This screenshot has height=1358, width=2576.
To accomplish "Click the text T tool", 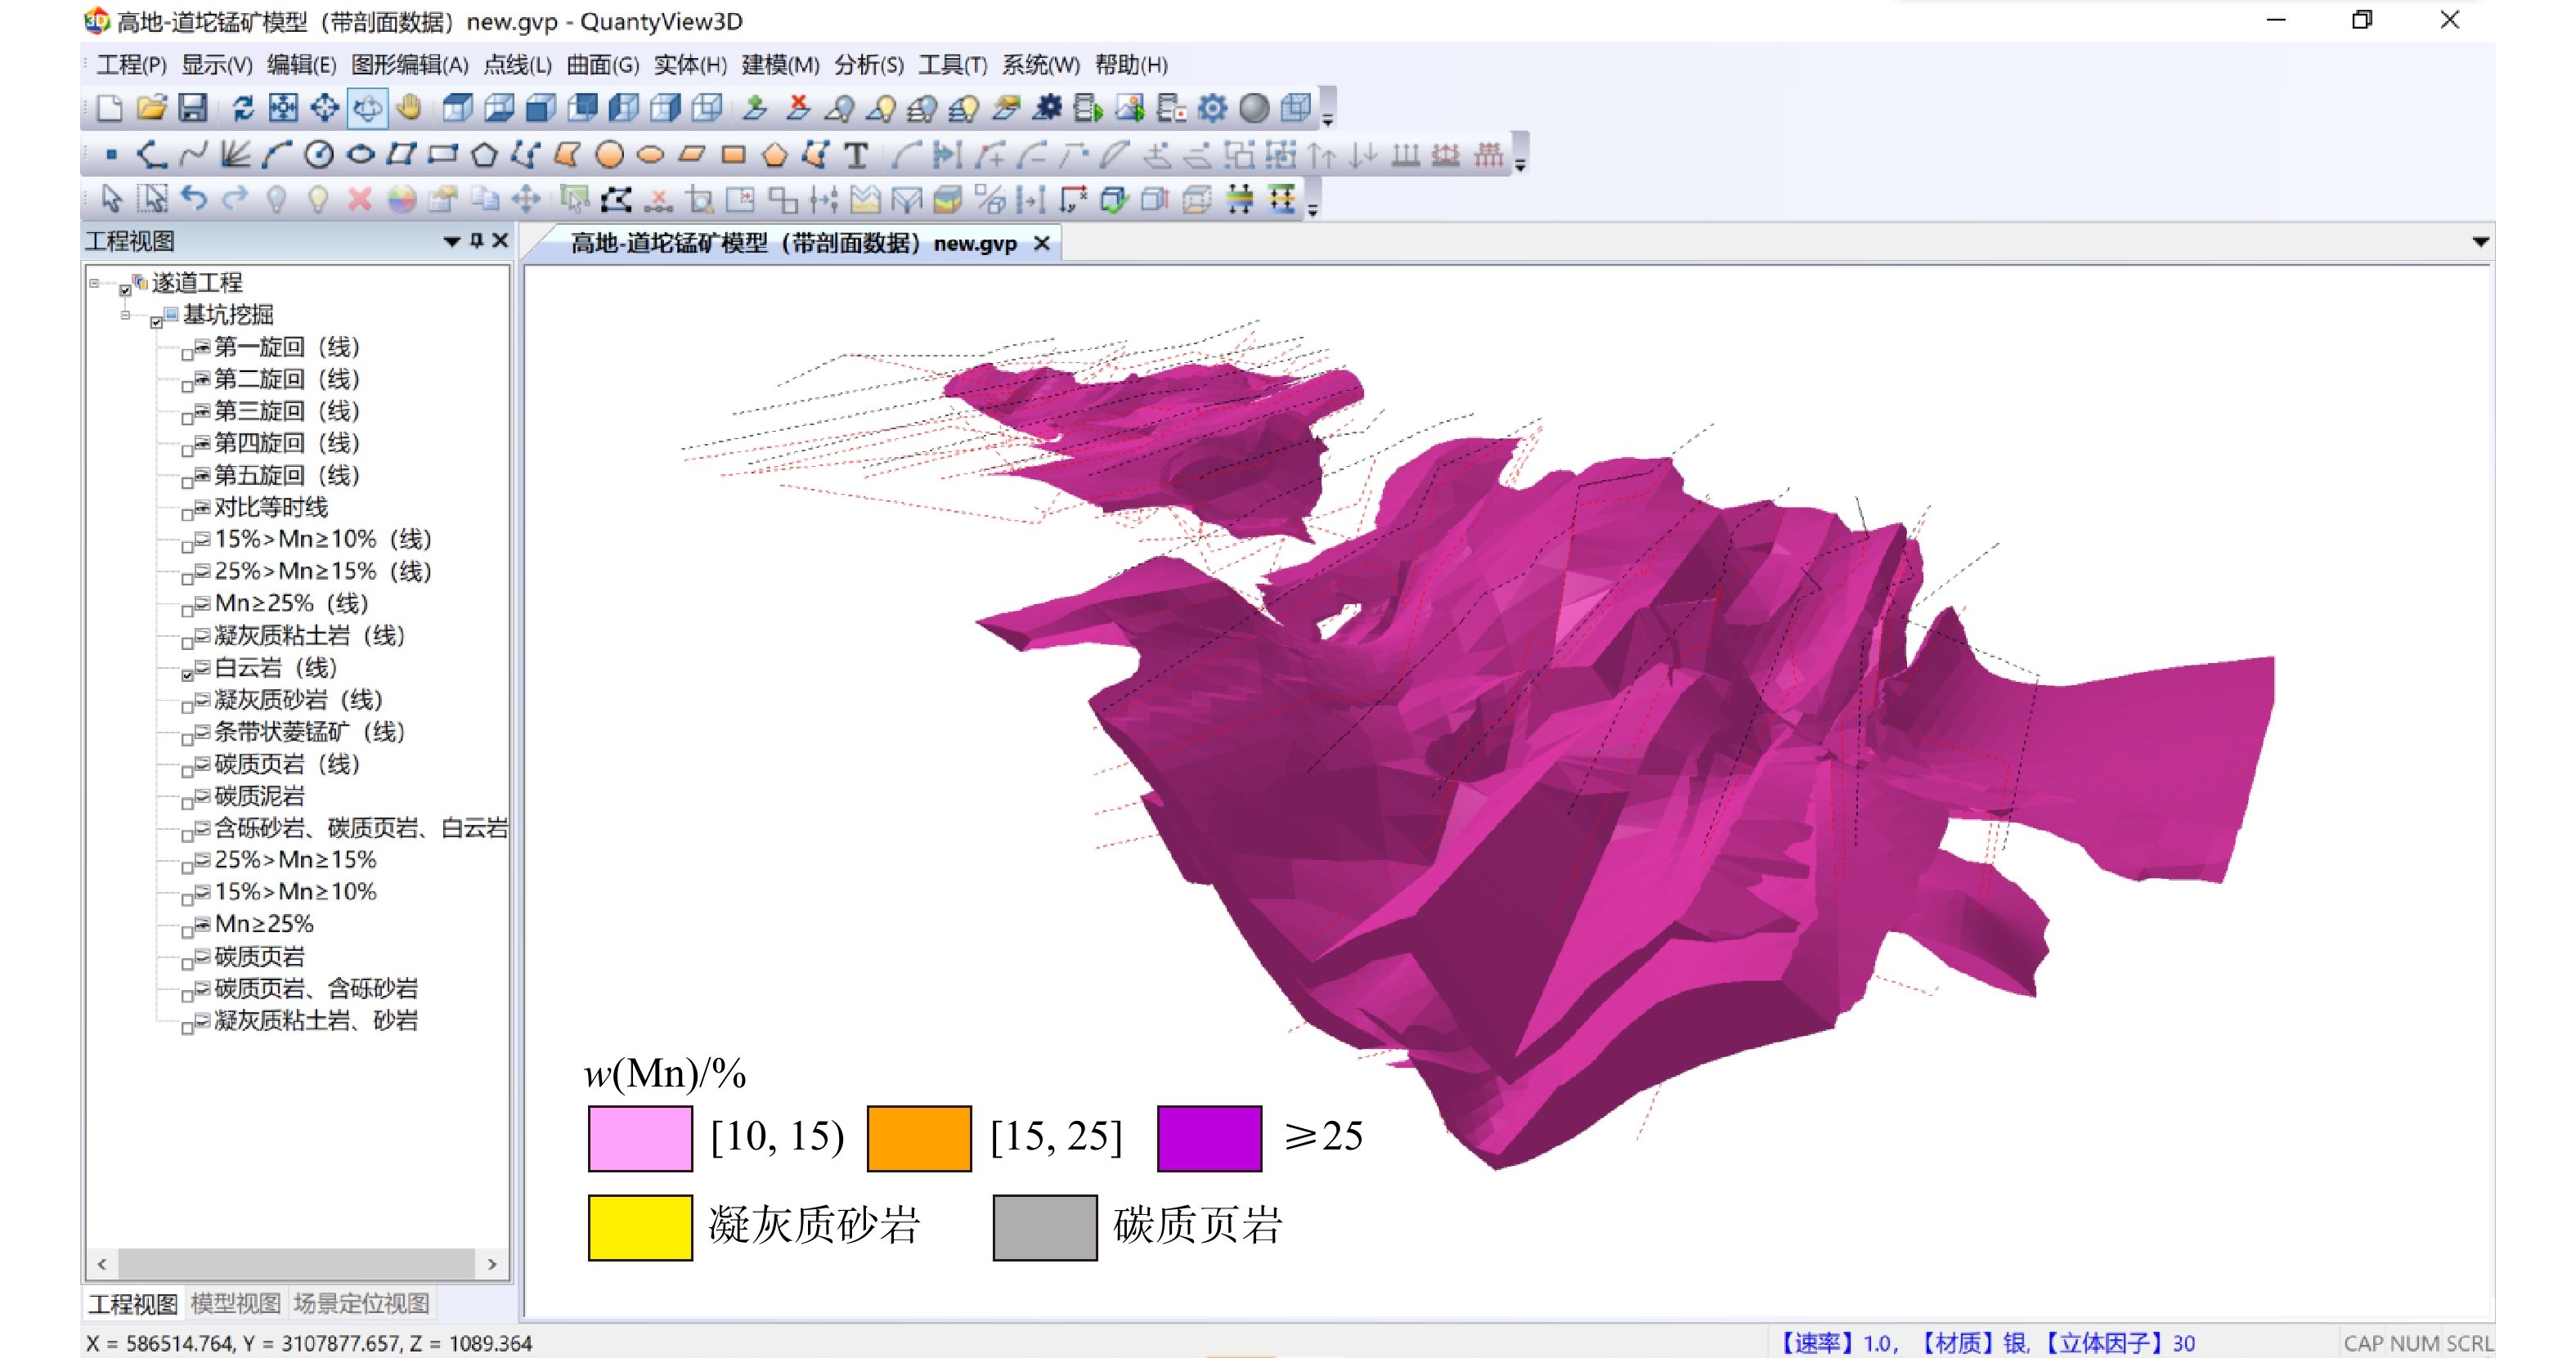I will [x=856, y=155].
